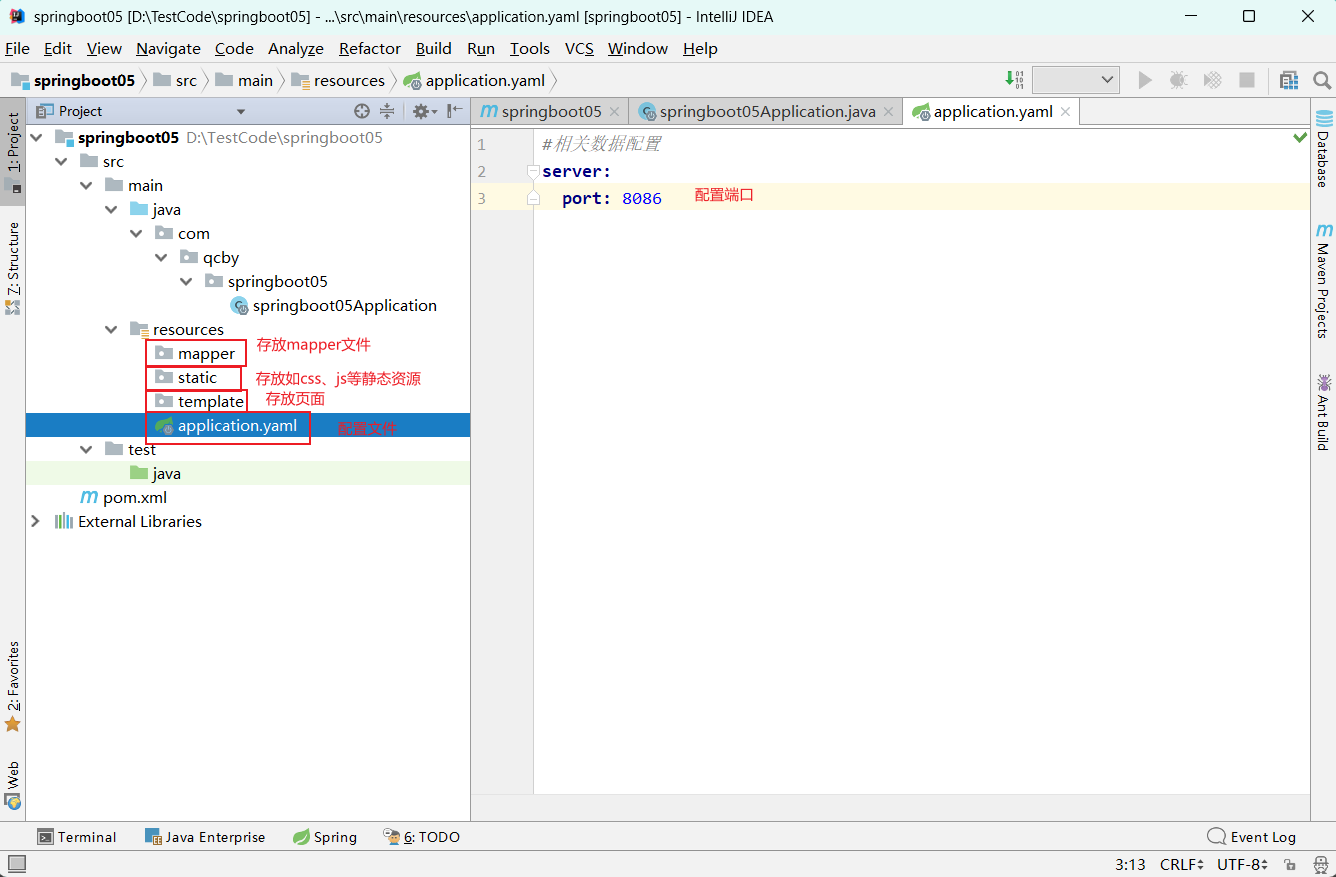Open the Navigate menu
This screenshot has width=1336, height=877.
pos(168,48)
